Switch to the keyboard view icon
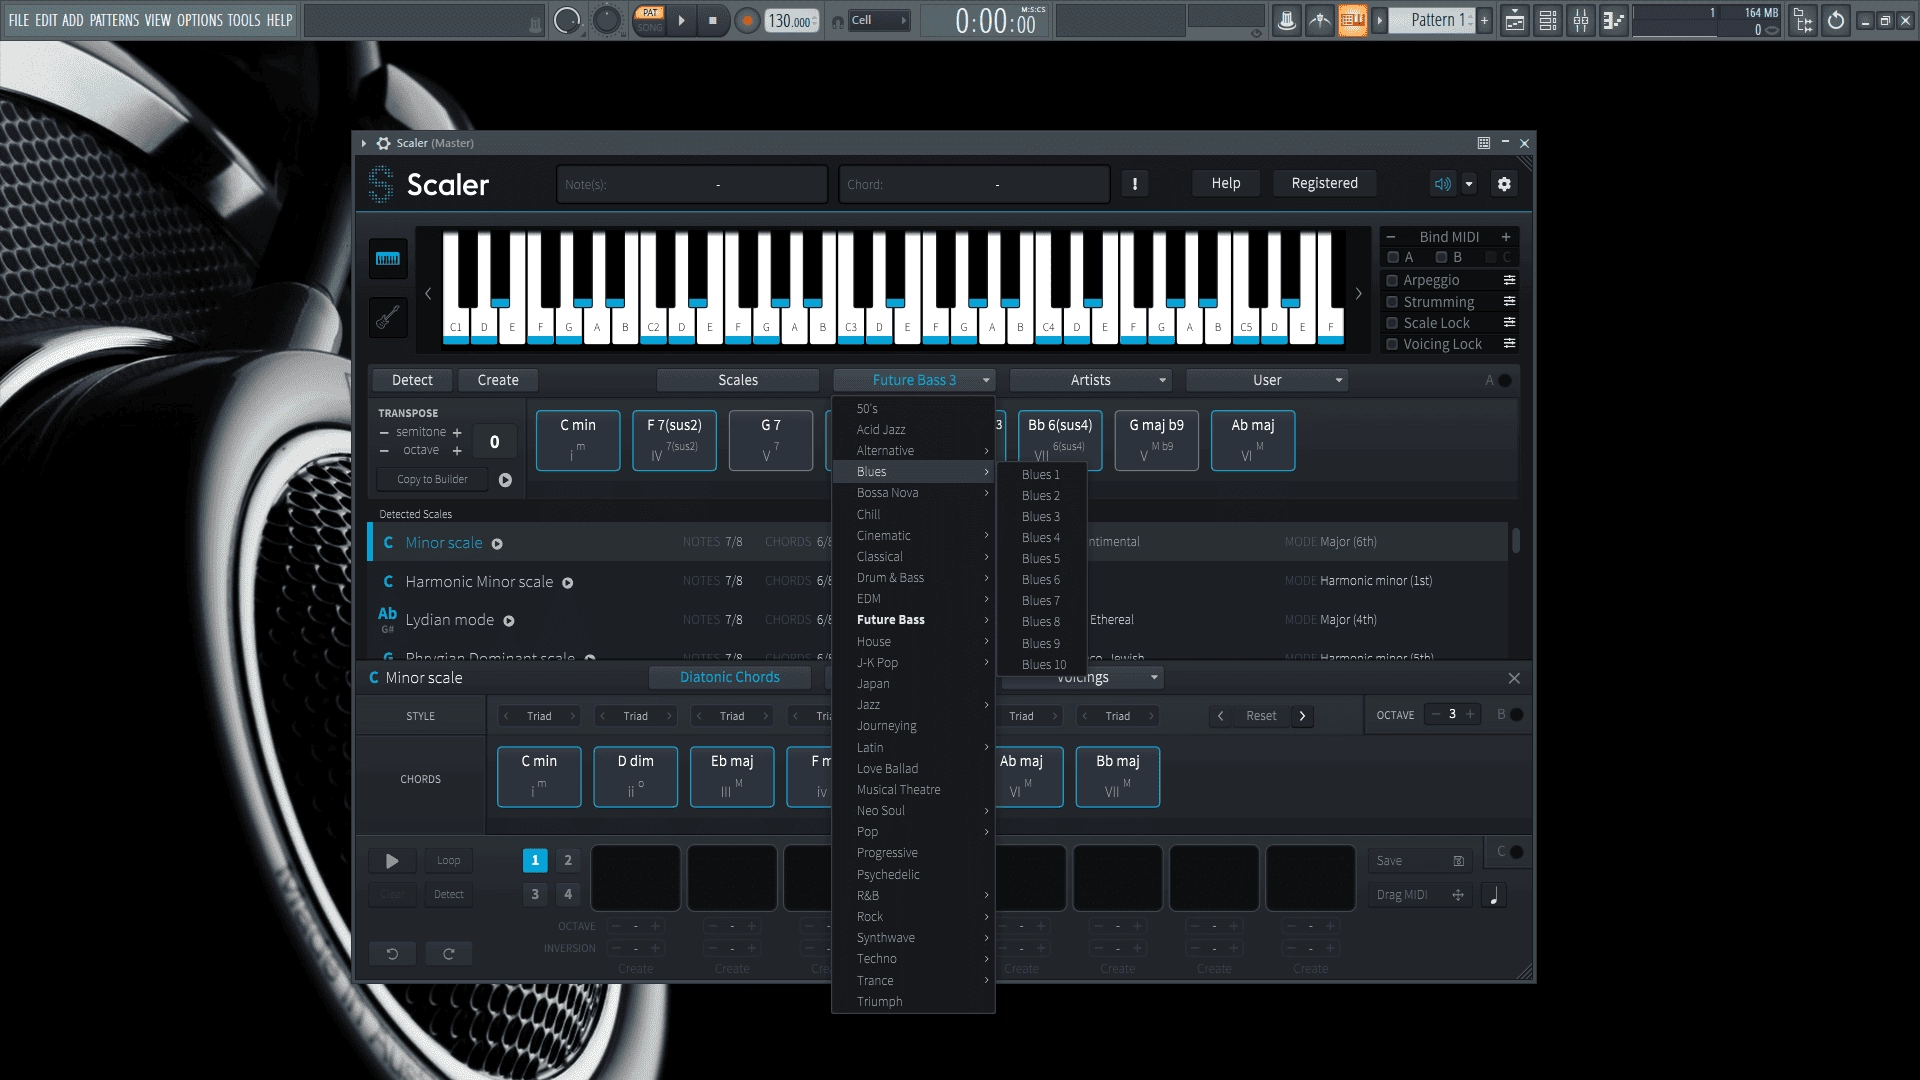This screenshot has width=1920, height=1080. [x=388, y=258]
